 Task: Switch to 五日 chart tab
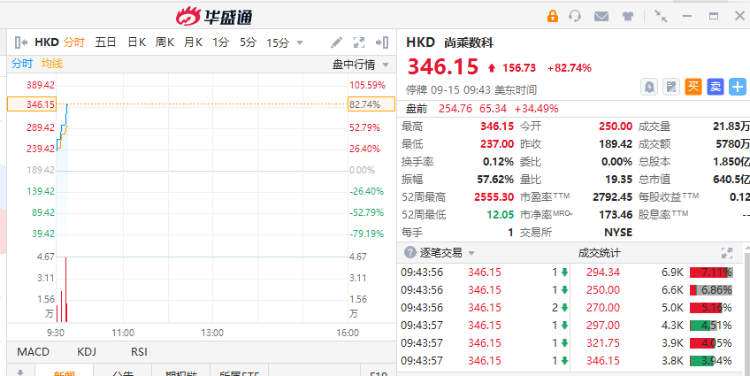[105, 43]
